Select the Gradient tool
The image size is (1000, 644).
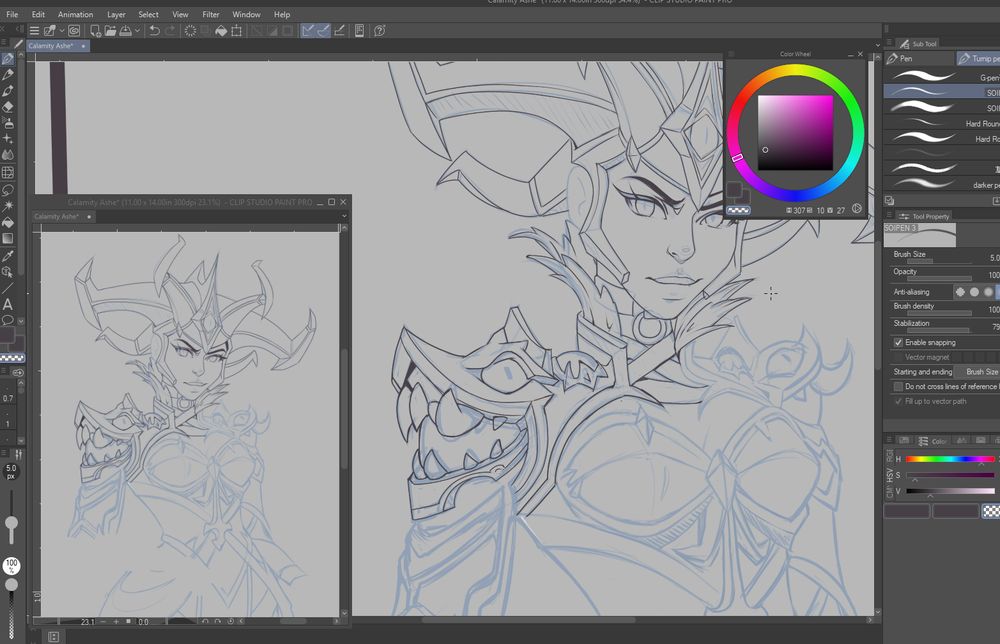pyautogui.click(x=8, y=238)
